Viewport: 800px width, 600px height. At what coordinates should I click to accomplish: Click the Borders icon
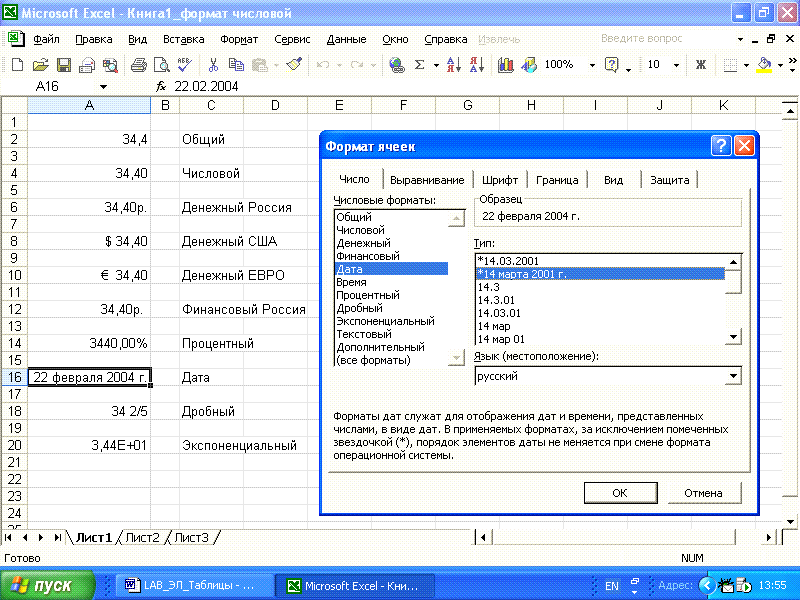[730, 65]
